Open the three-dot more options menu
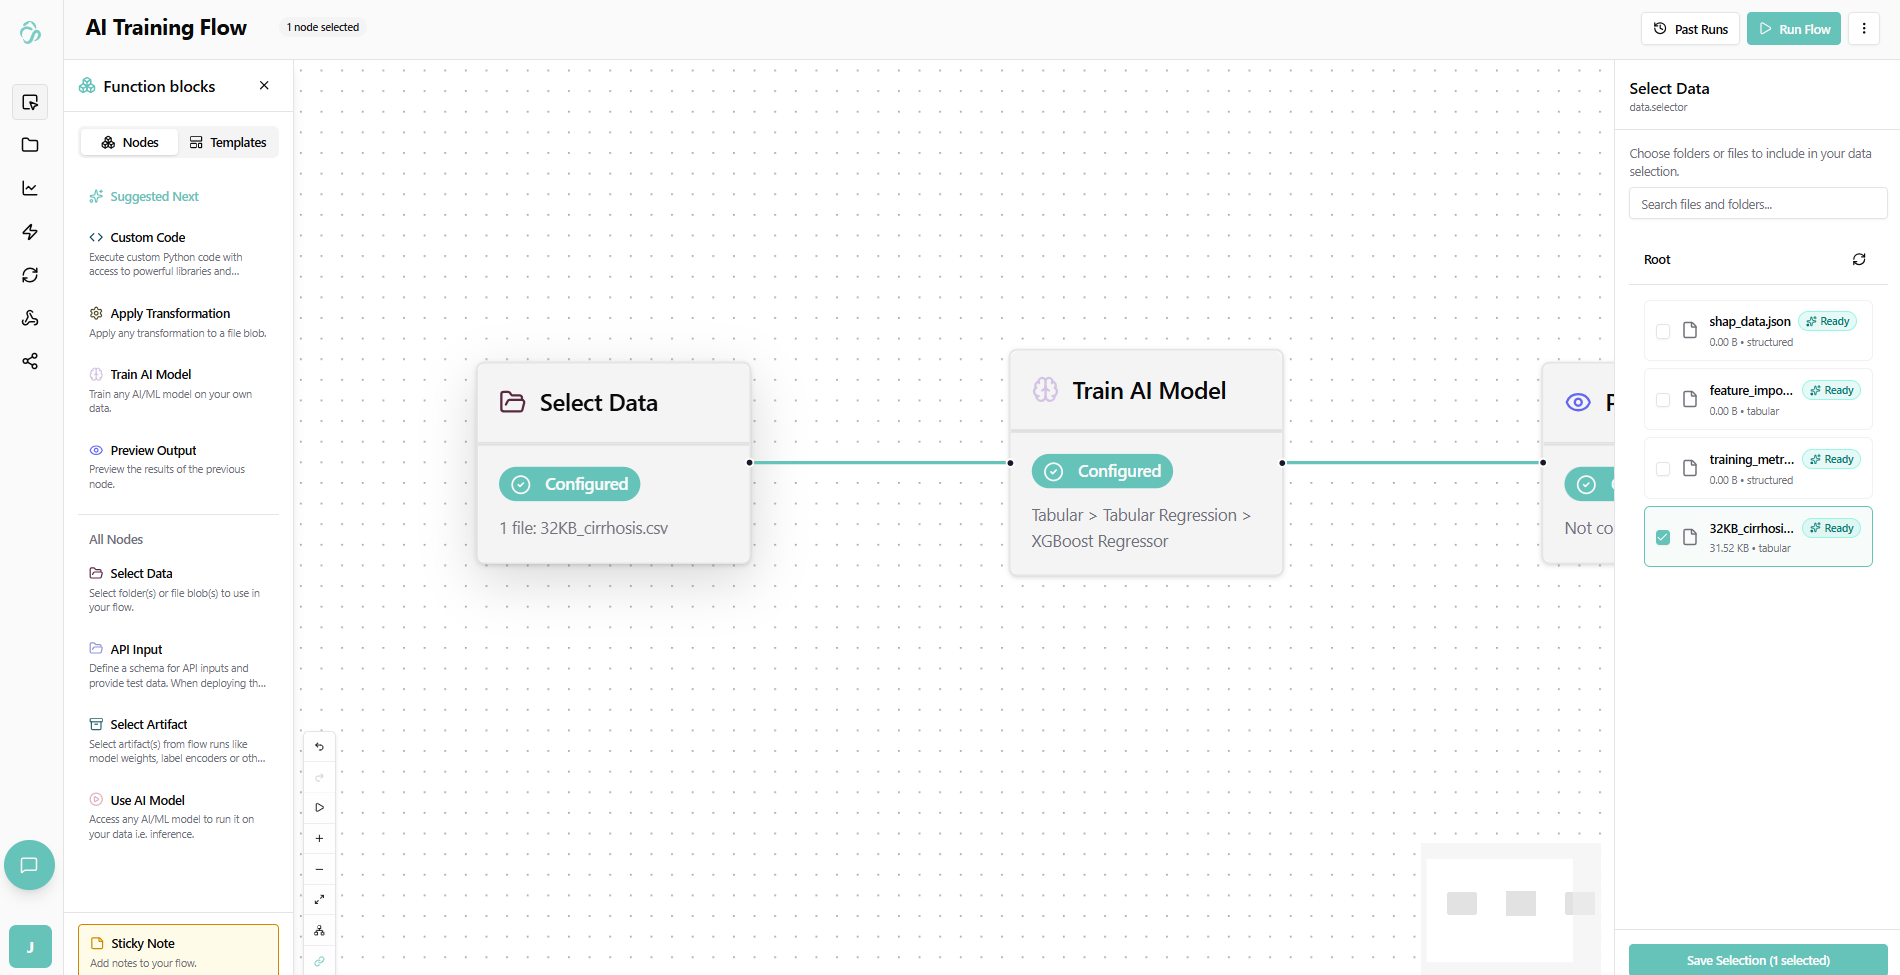1900x975 pixels. point(1863,29)
